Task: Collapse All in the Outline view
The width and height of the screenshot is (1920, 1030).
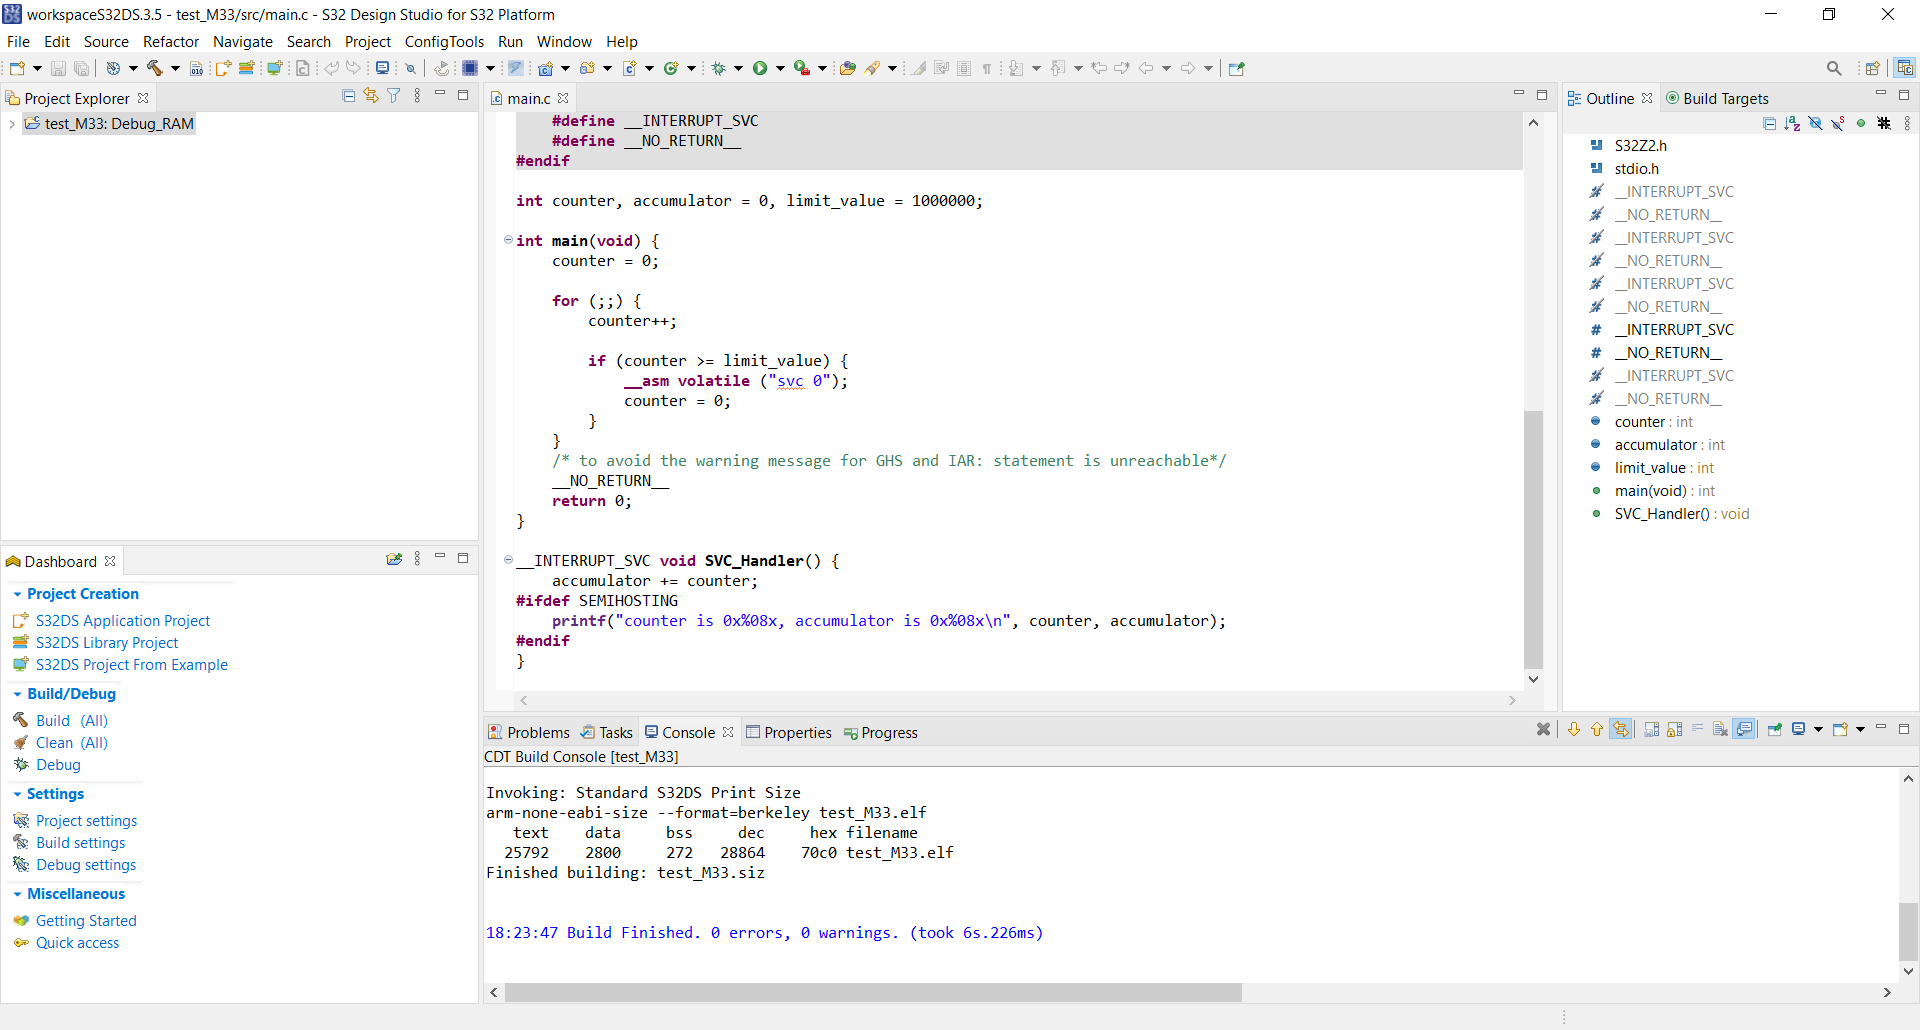Action: pos(1769,123)
